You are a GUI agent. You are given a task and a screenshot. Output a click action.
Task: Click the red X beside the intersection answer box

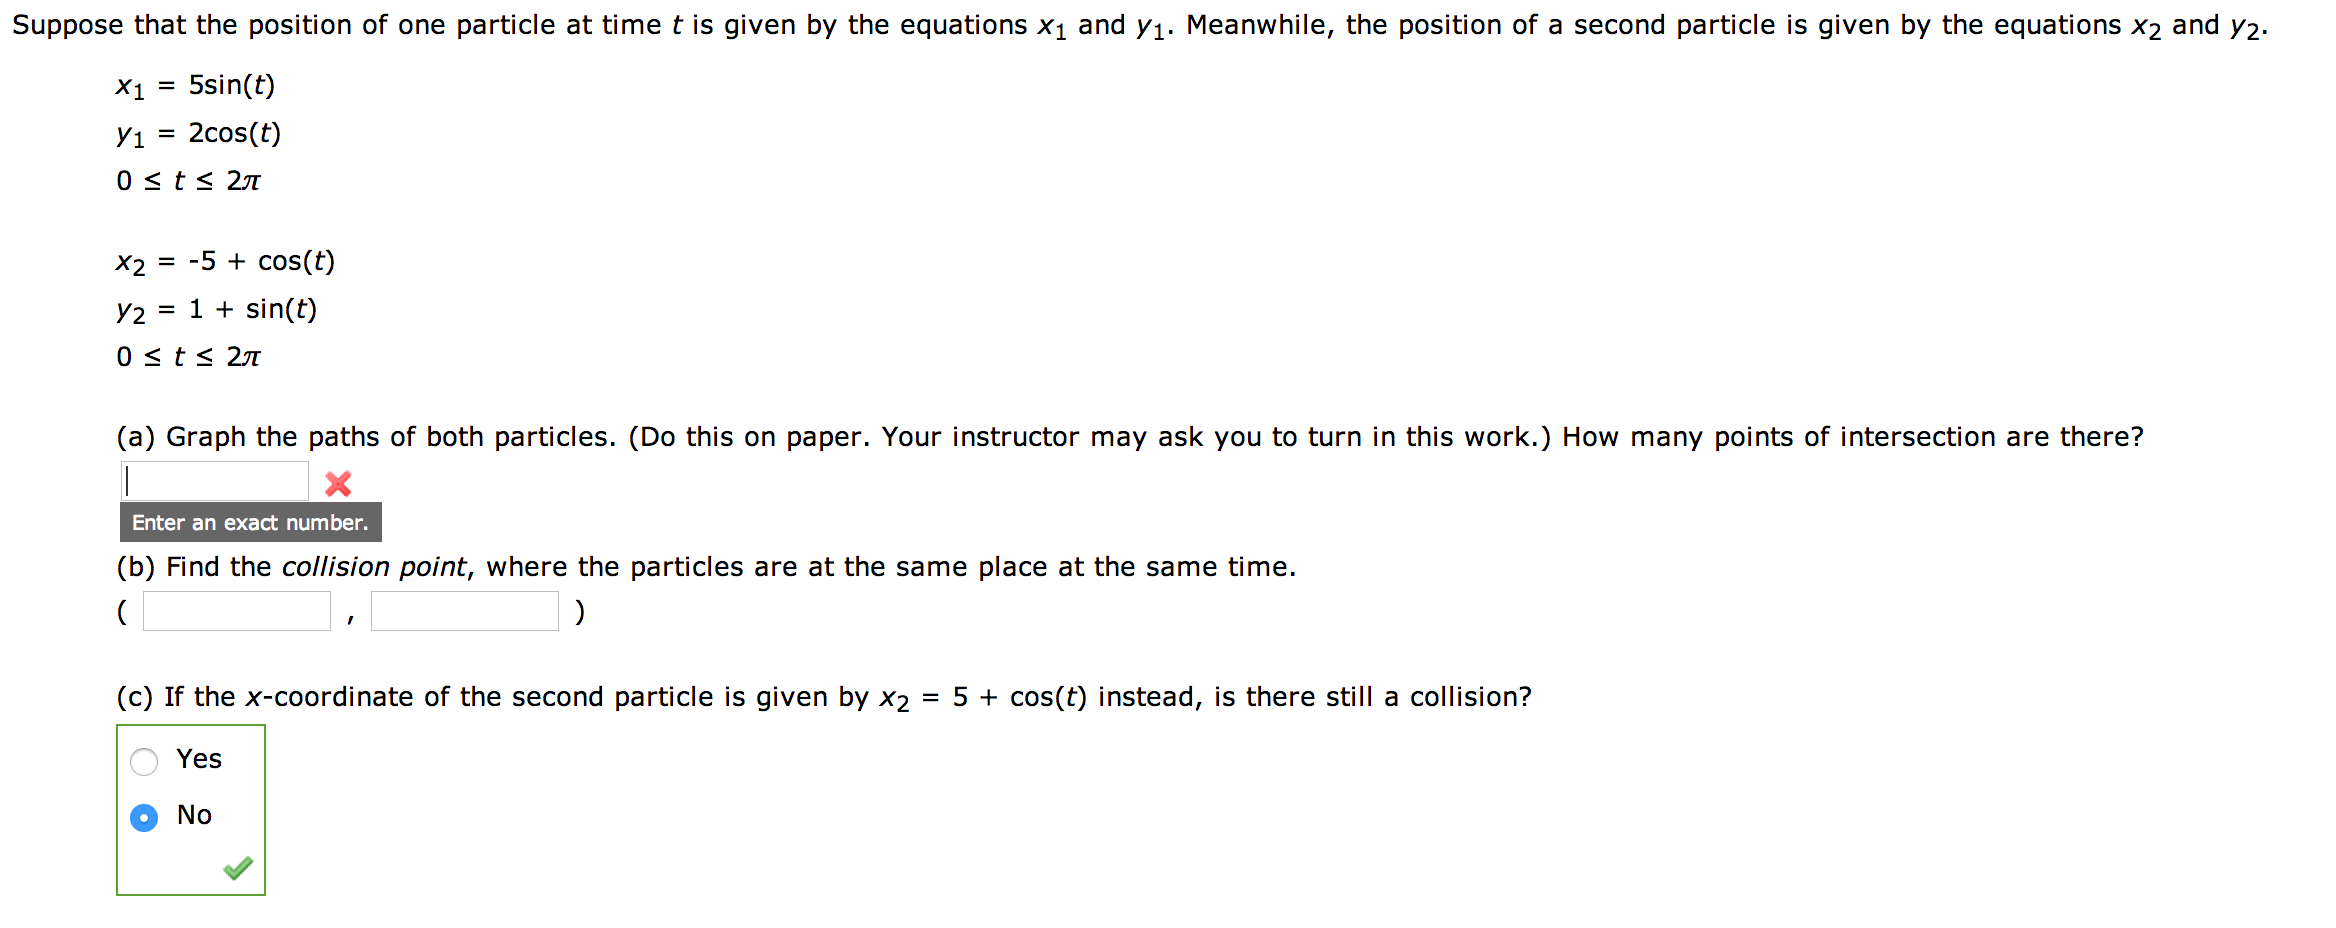[338, 484]
